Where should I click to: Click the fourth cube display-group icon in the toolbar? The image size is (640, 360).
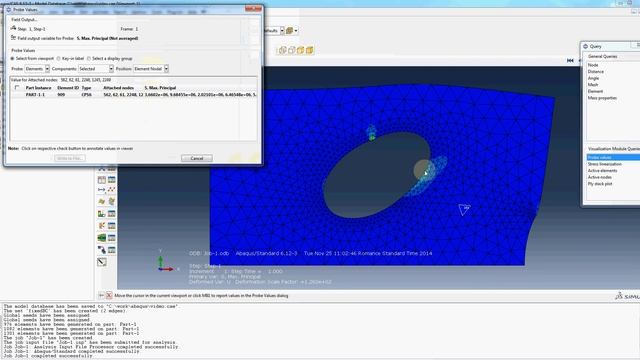tap(310, 50)
